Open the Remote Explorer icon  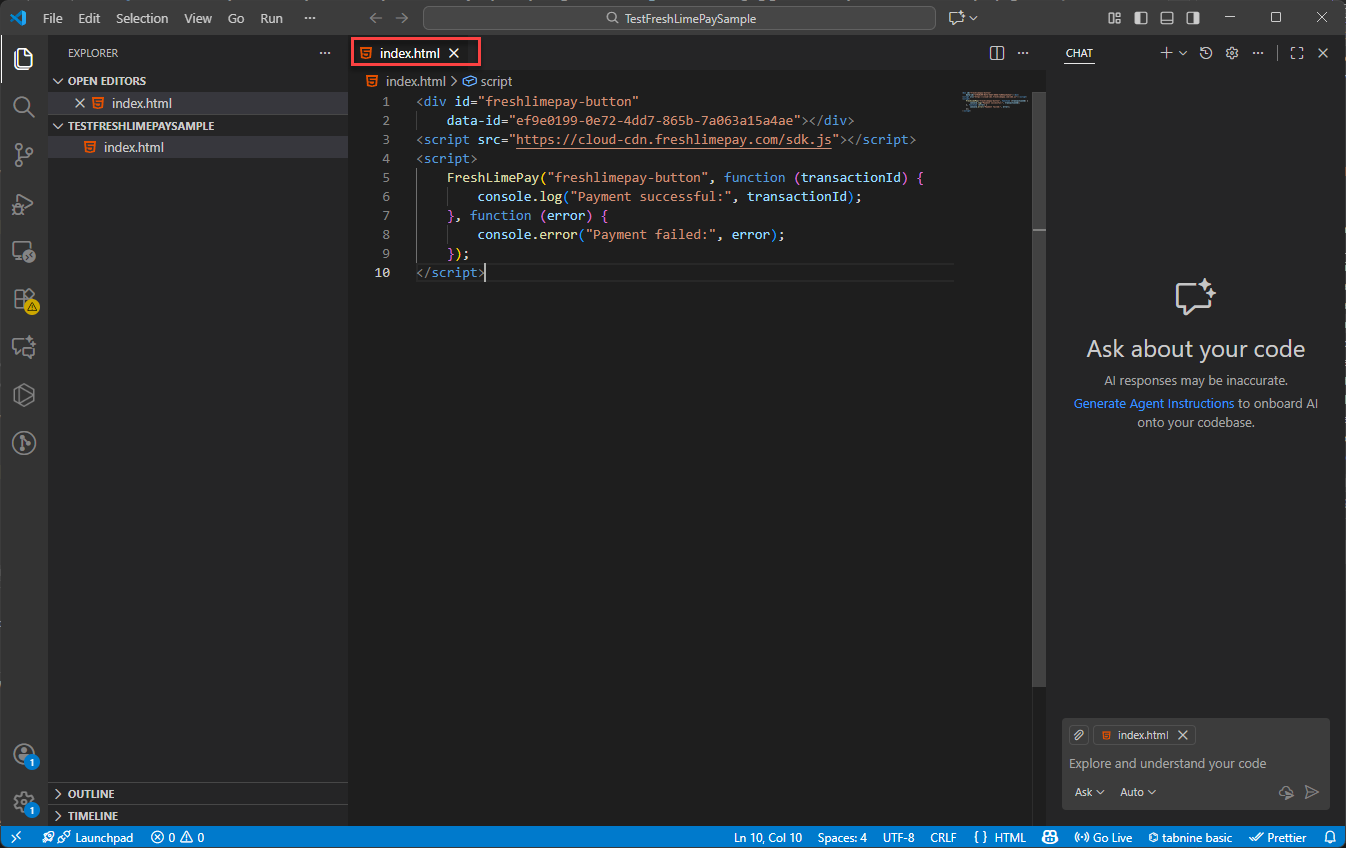(23, 251)
